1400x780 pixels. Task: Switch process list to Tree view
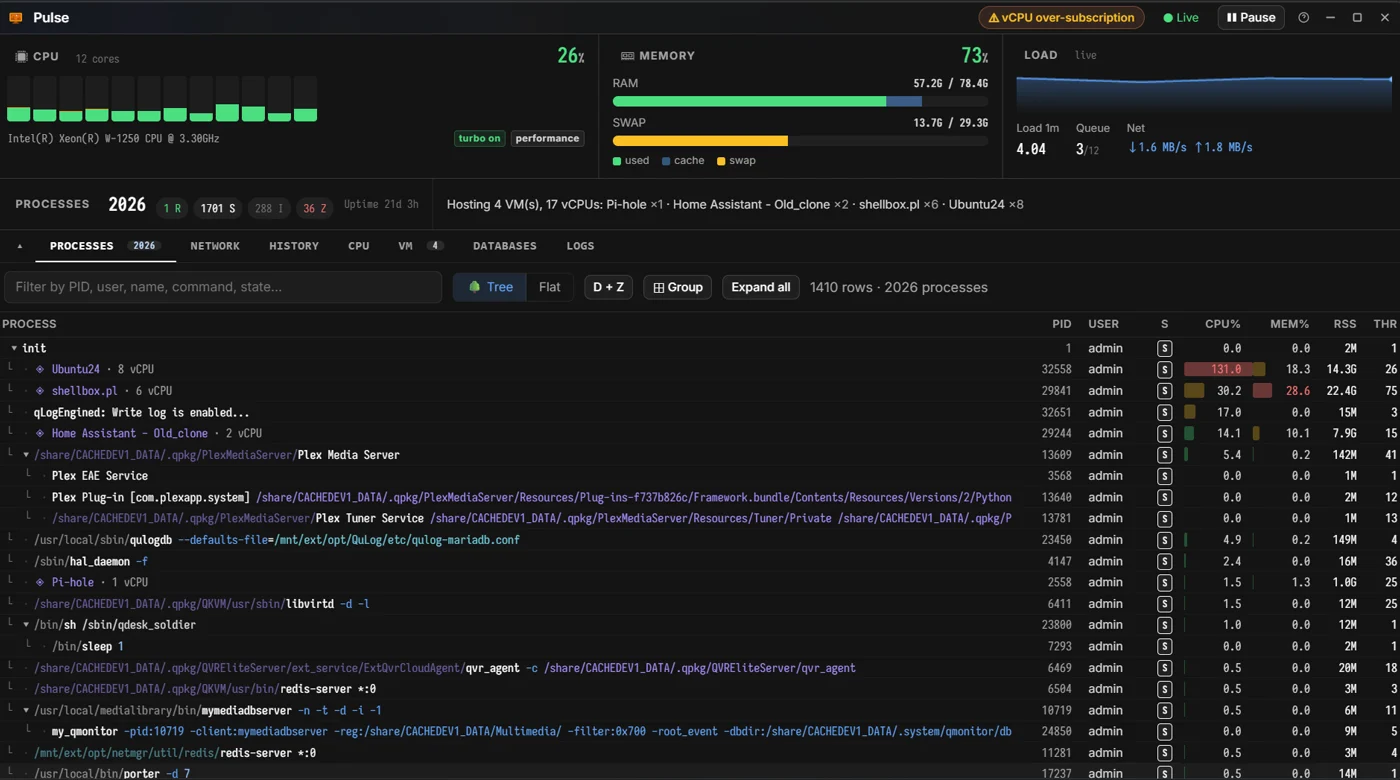click(490, 287)
